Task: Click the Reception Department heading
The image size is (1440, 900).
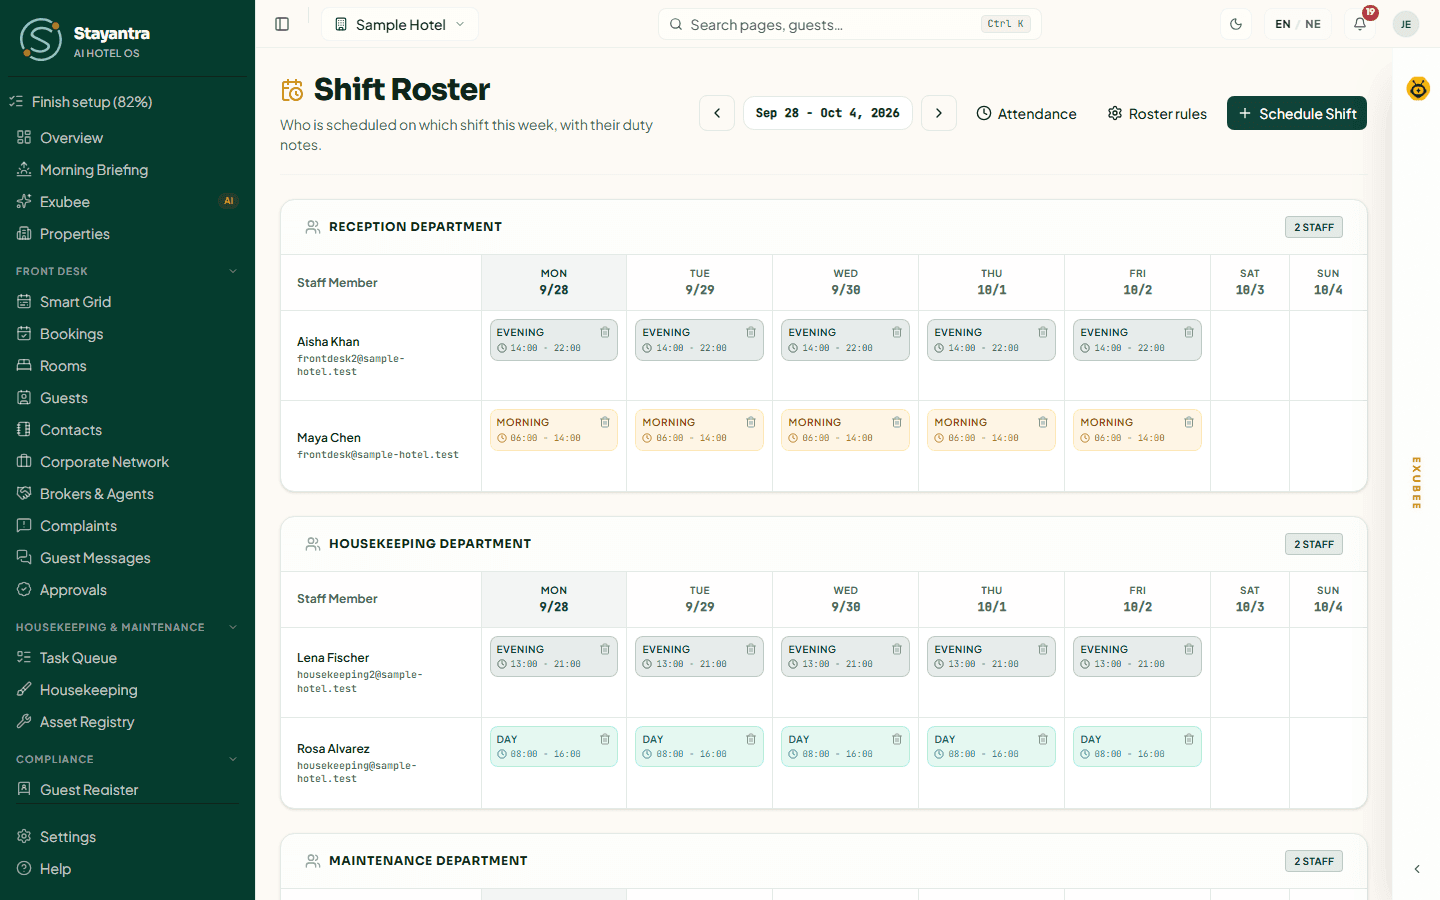Action: coord(415,227)
